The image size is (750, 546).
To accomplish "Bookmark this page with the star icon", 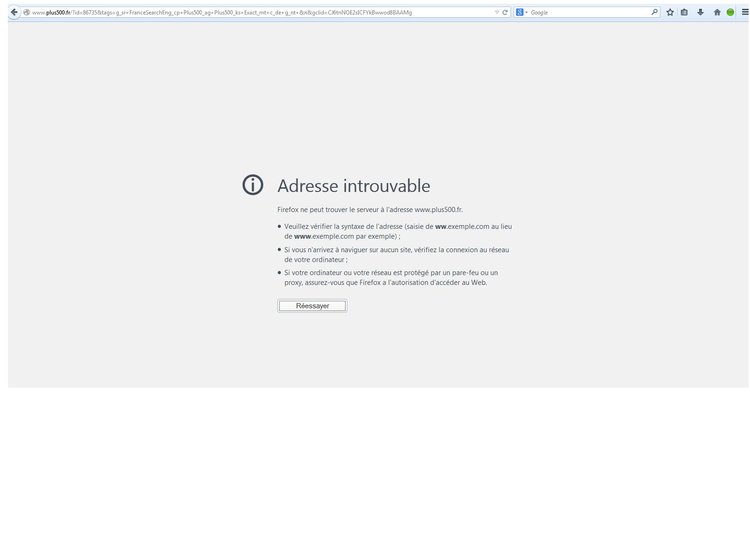I will (670, 12).
